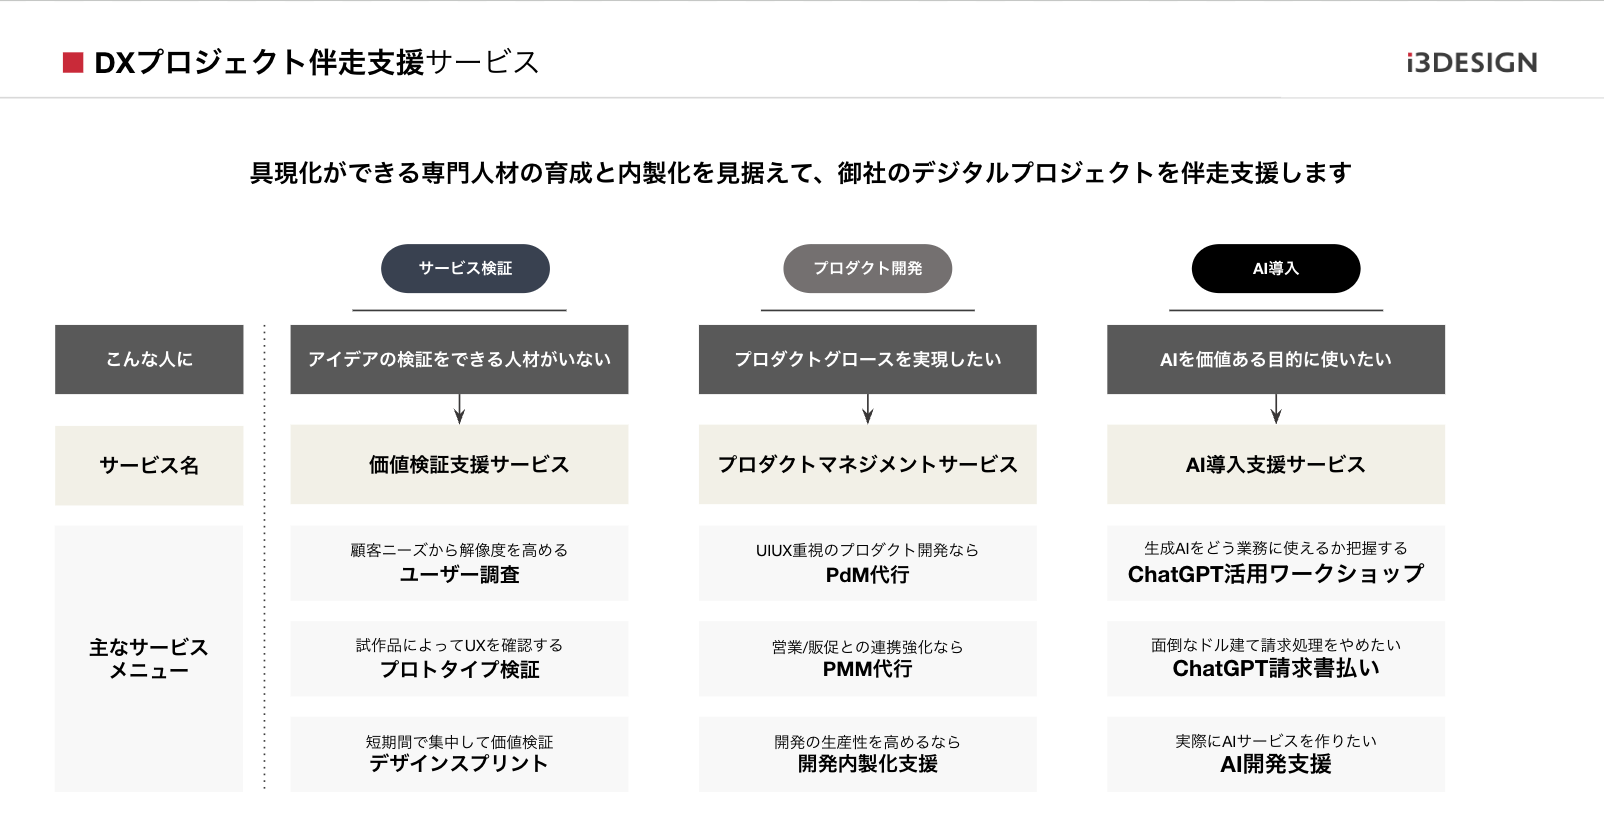Open the ChatGPT請求書払い card
The width and height of the screenshot is (1604, 836).
(x=1276, y=658)
